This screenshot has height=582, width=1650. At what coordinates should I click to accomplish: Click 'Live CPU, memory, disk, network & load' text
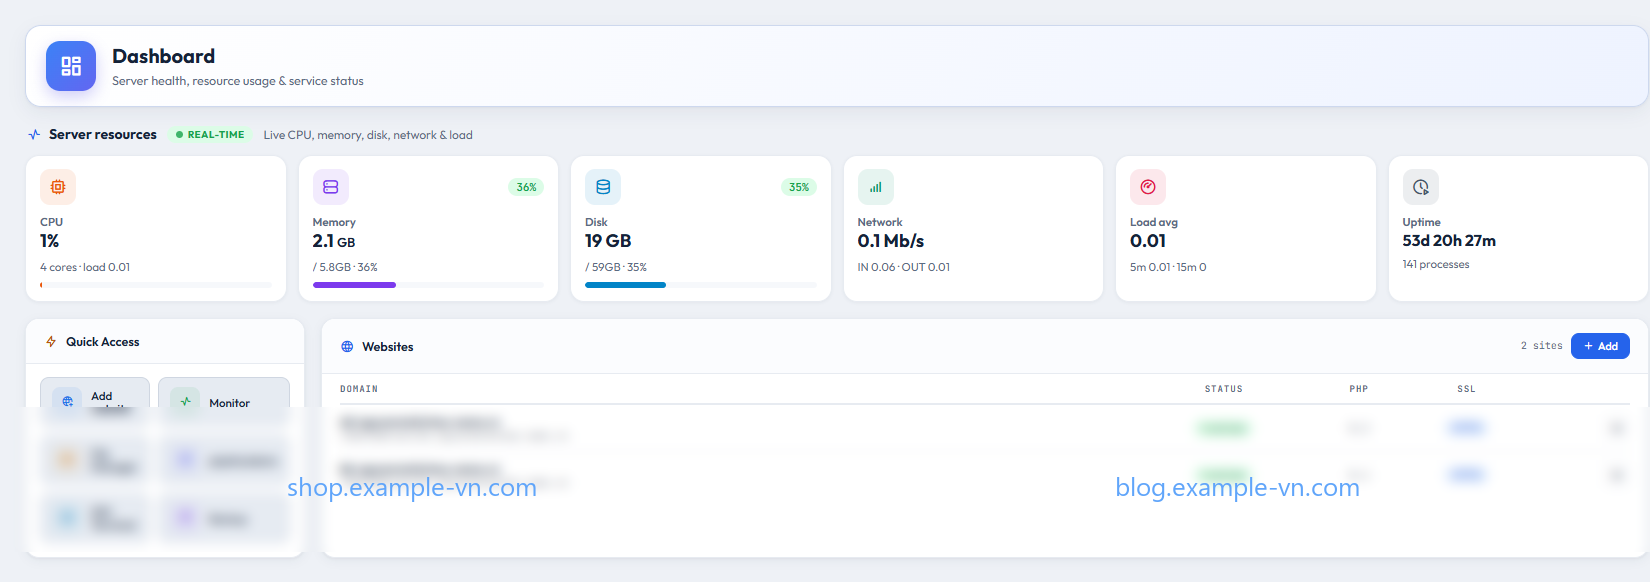click(368, 135)
